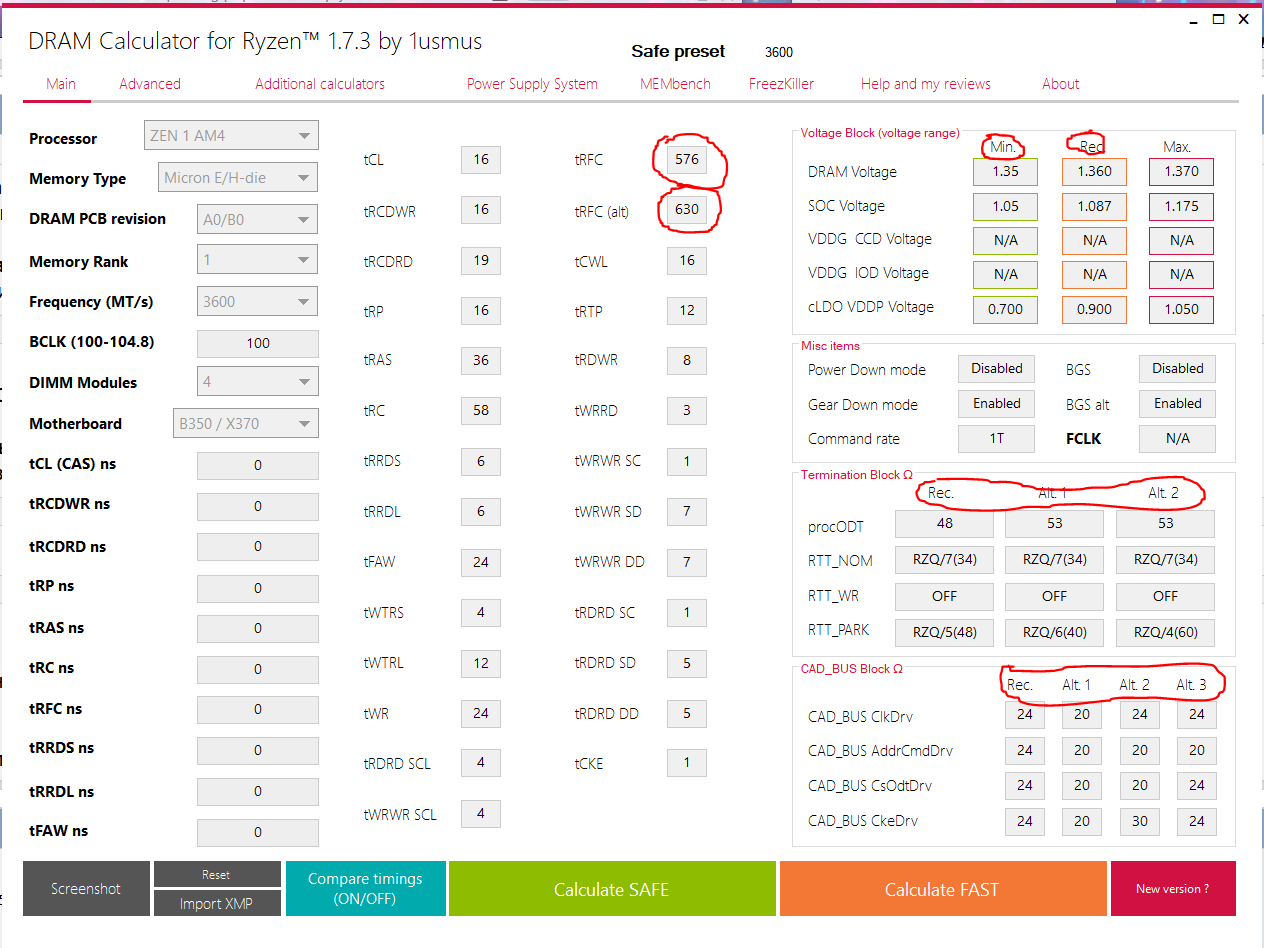The width and height of the screenshot is (1264, 948).
Task: Expand the Memory Type dropdown
Action: pos(238,178)
